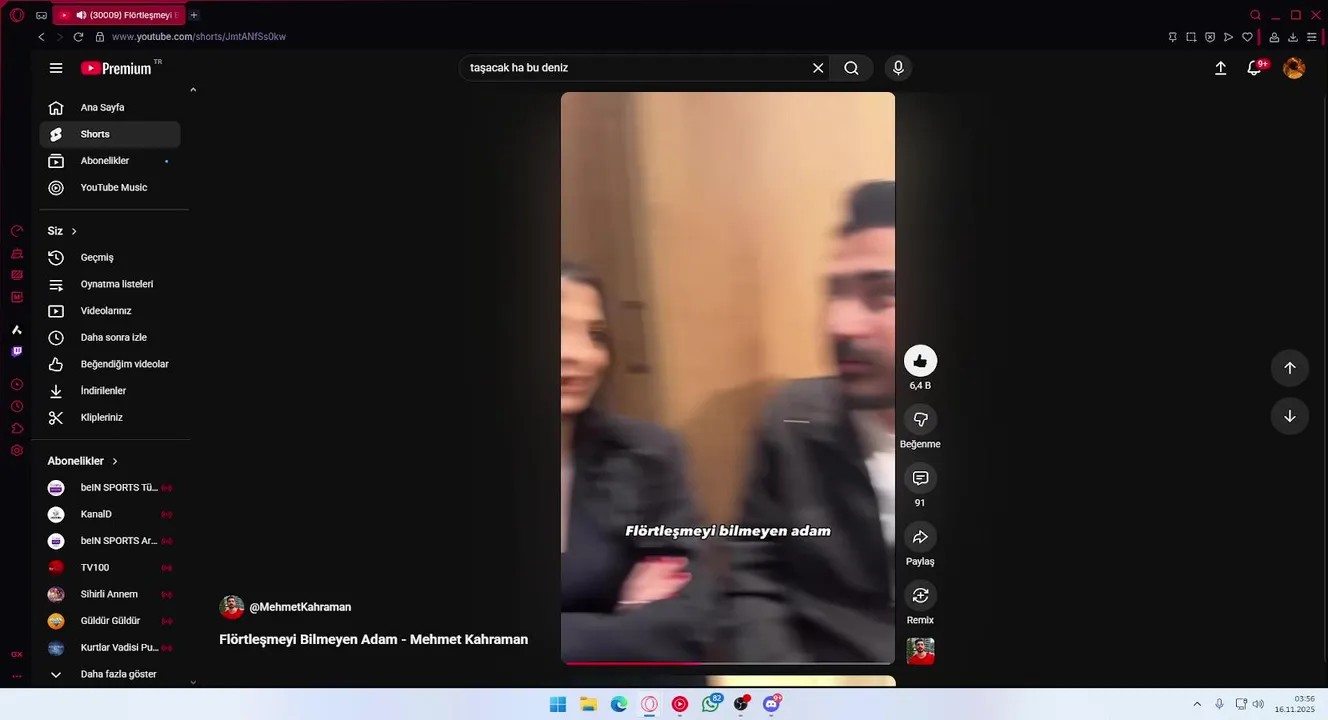Open TV100 subscription channel
The image size is (1328, 720).
110,568
